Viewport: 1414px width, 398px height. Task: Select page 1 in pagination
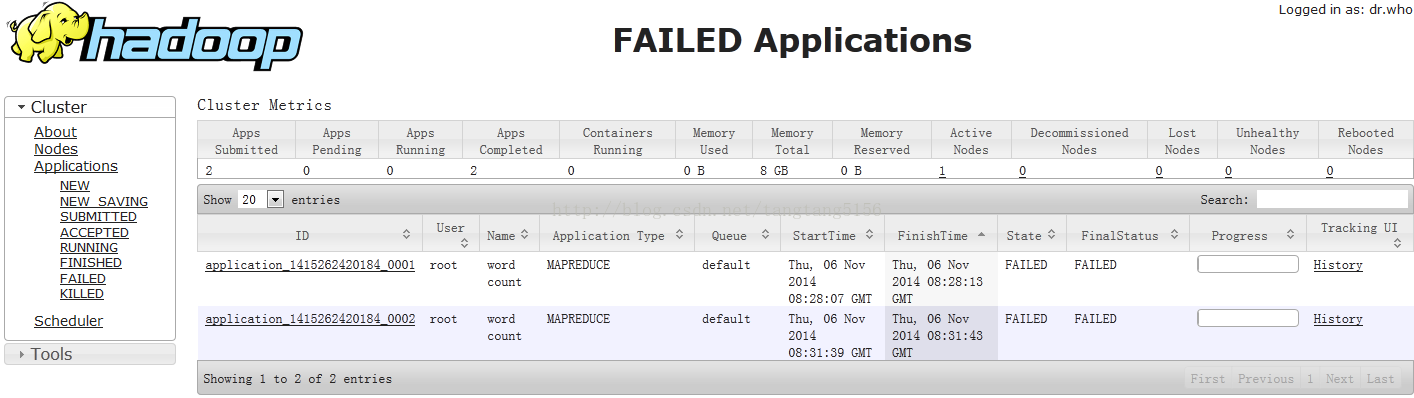point(1310,379)
